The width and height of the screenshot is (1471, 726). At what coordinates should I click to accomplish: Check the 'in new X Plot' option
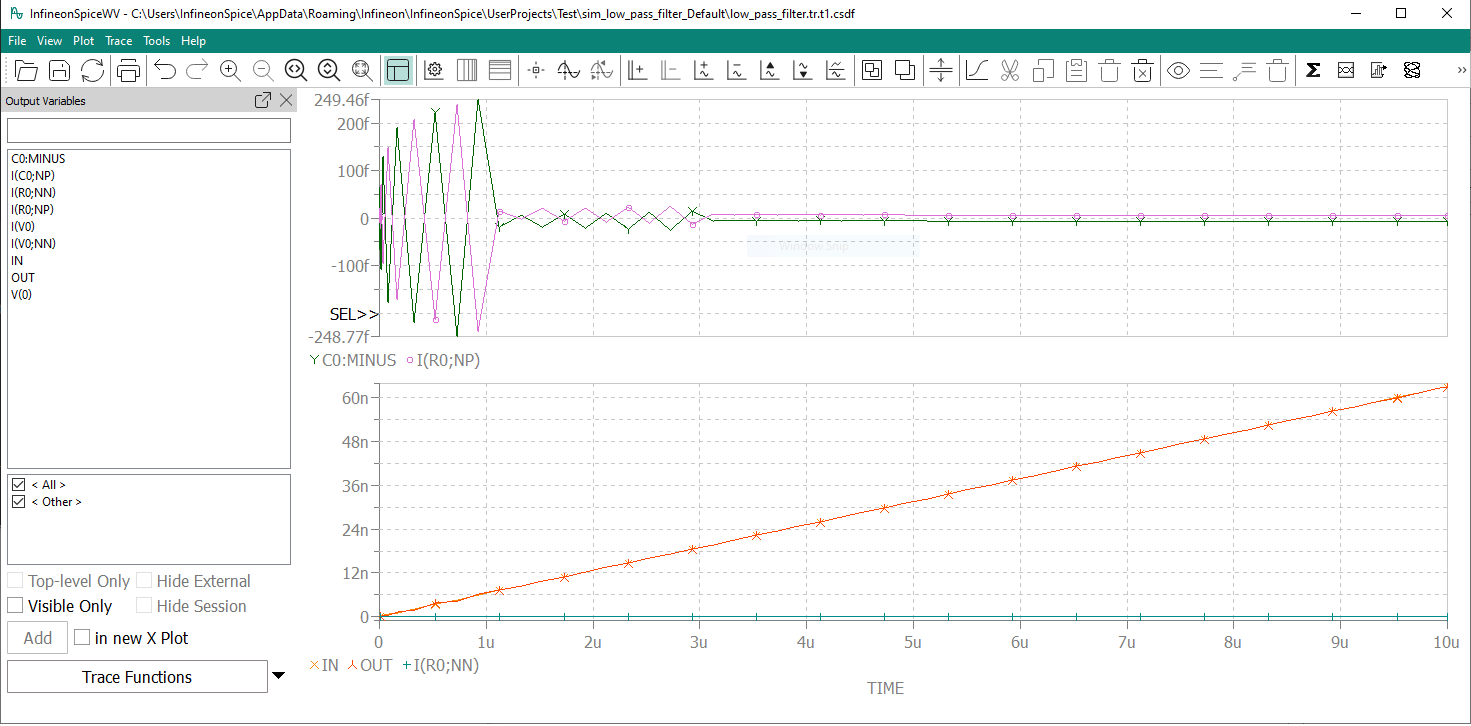click(x=82, y=638)
